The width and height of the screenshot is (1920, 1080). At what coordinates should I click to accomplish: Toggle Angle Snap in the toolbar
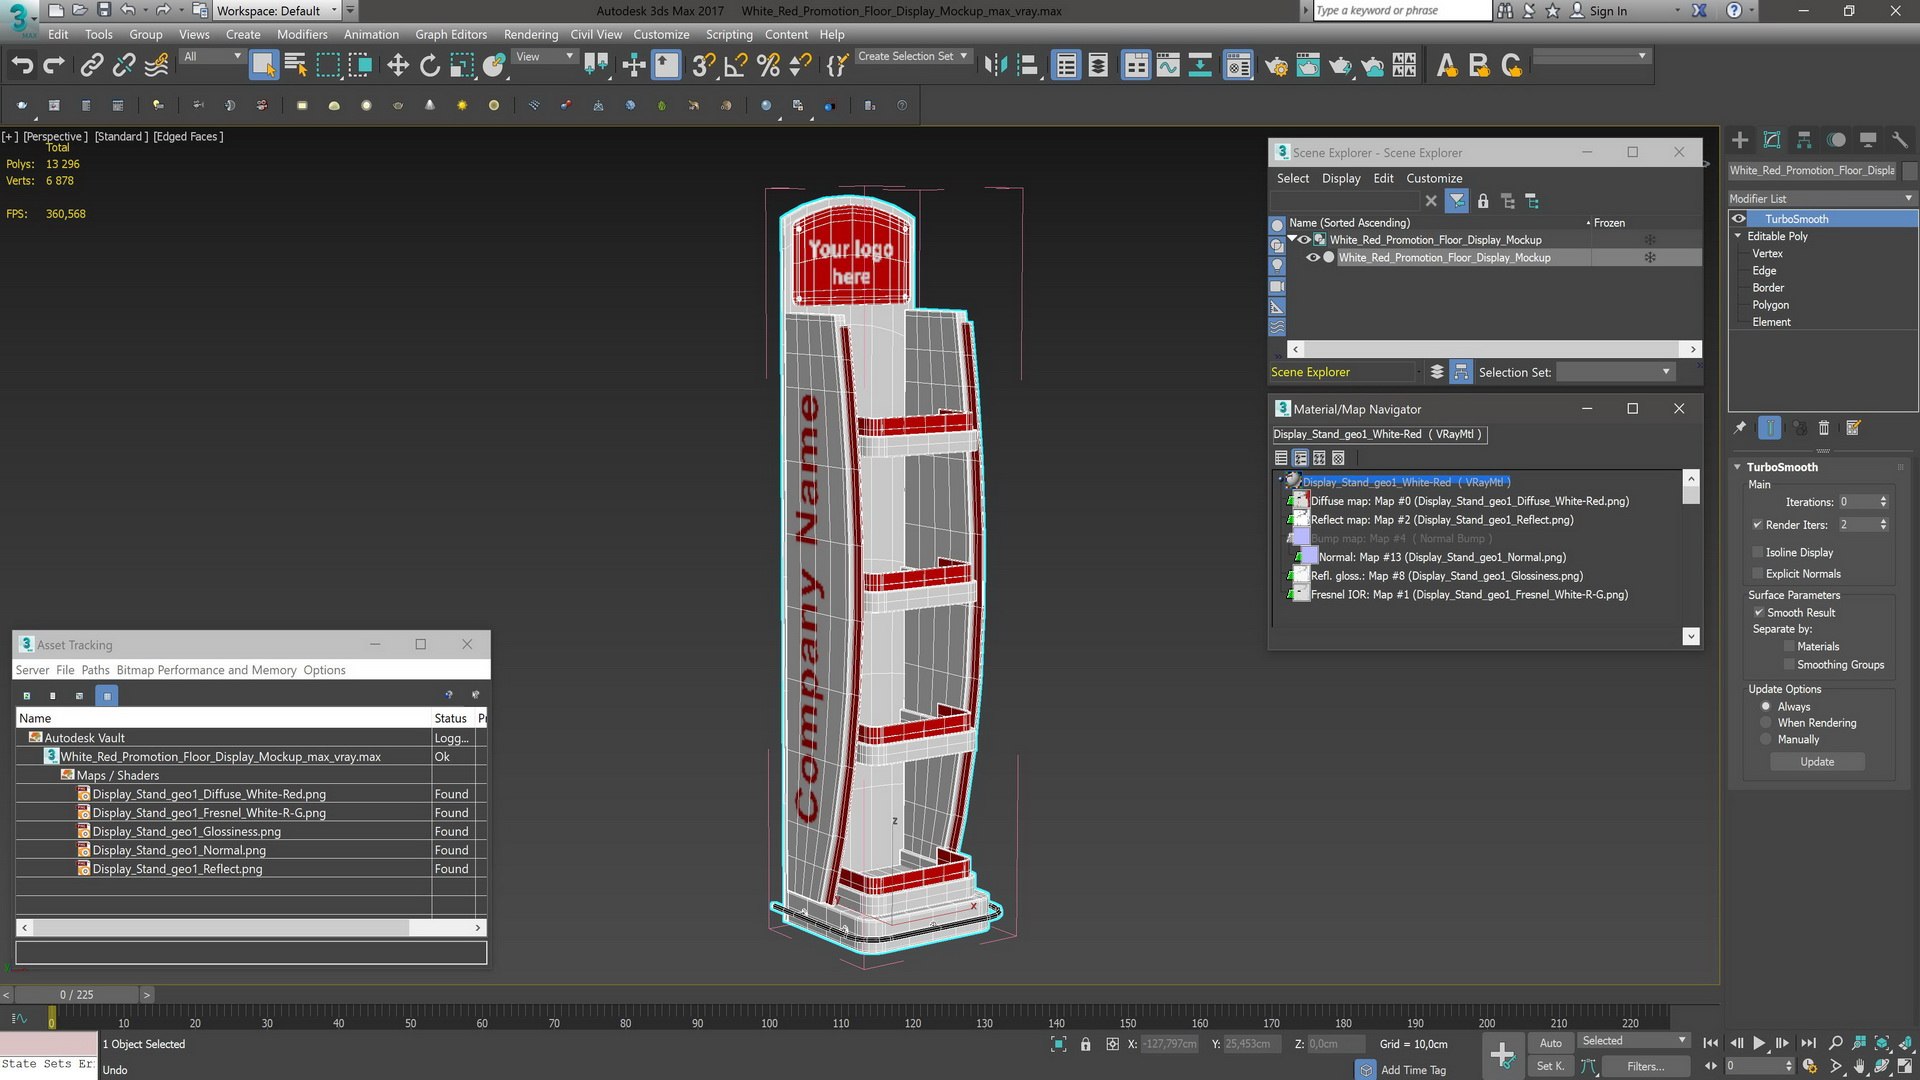[x=735, y=66]
